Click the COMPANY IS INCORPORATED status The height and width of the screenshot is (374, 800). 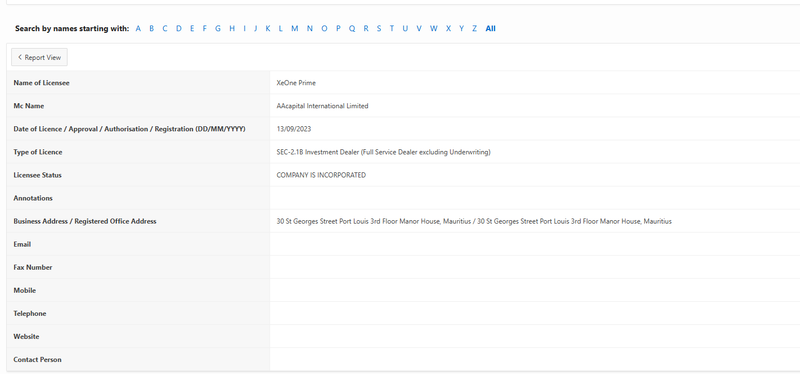tap(321, 175)
